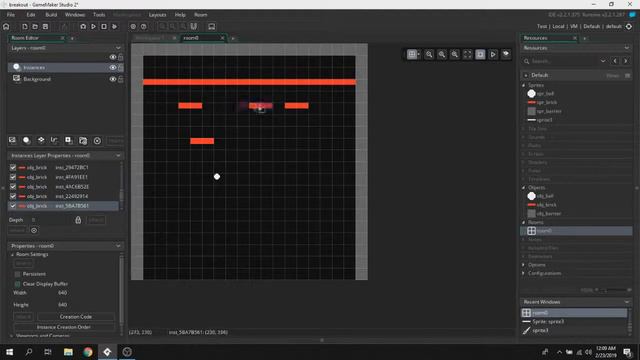This screenshot has width=640, height=360.
Task: Click the Creation Code button
Action: pyautogui.click(x=76, y=317)
